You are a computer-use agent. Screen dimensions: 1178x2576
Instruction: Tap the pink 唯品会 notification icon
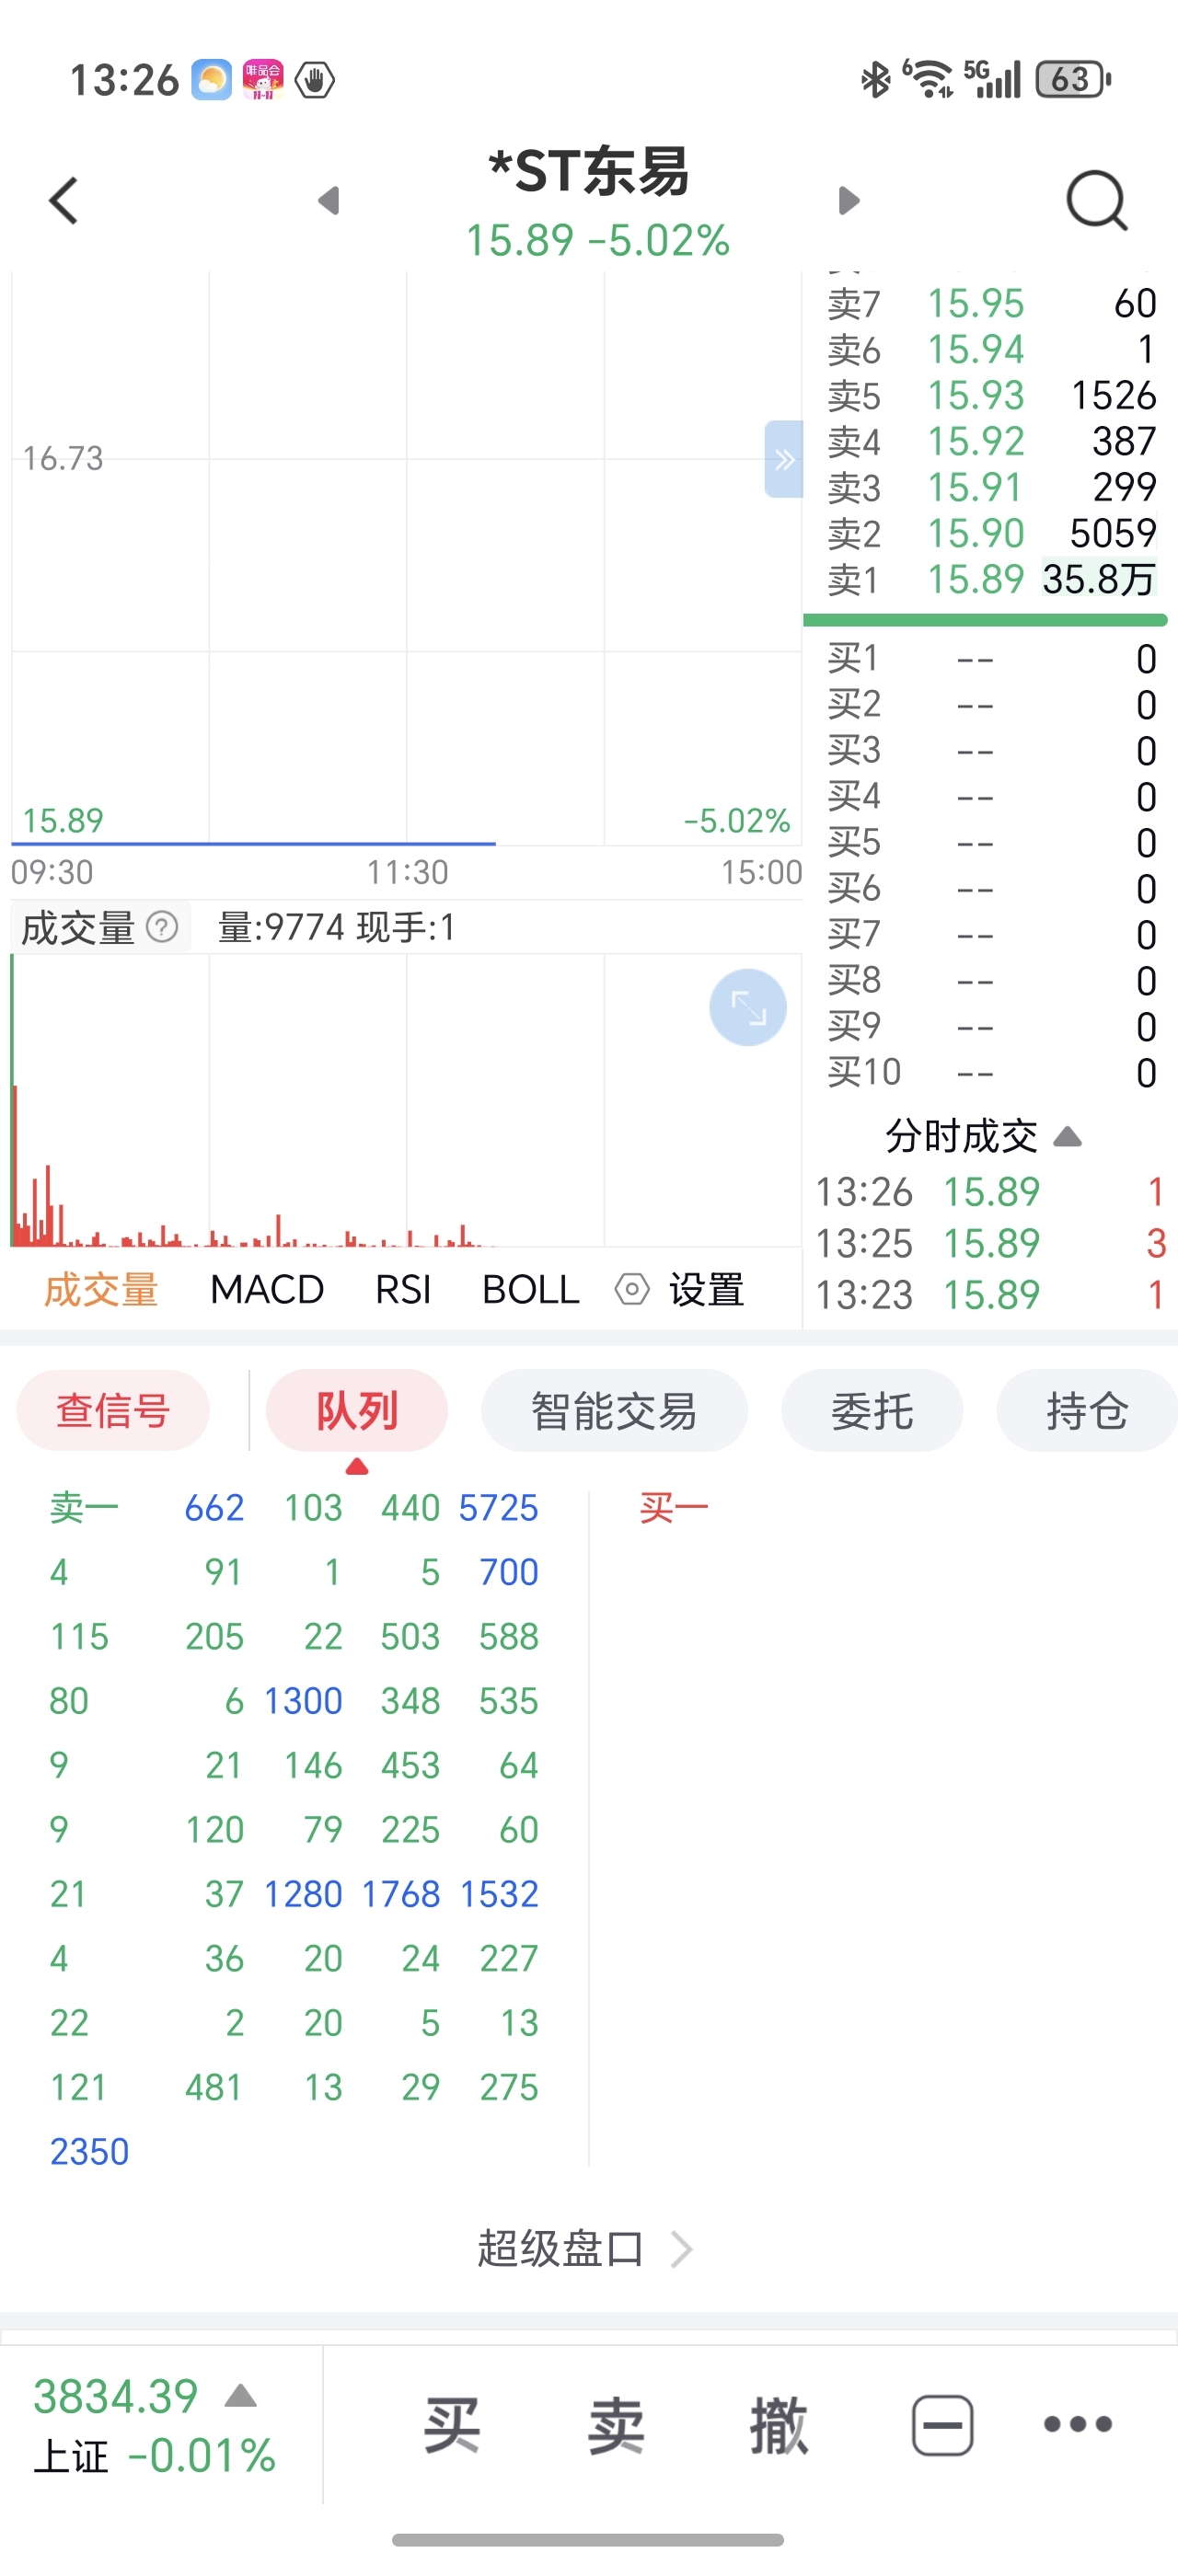[263, 79]
